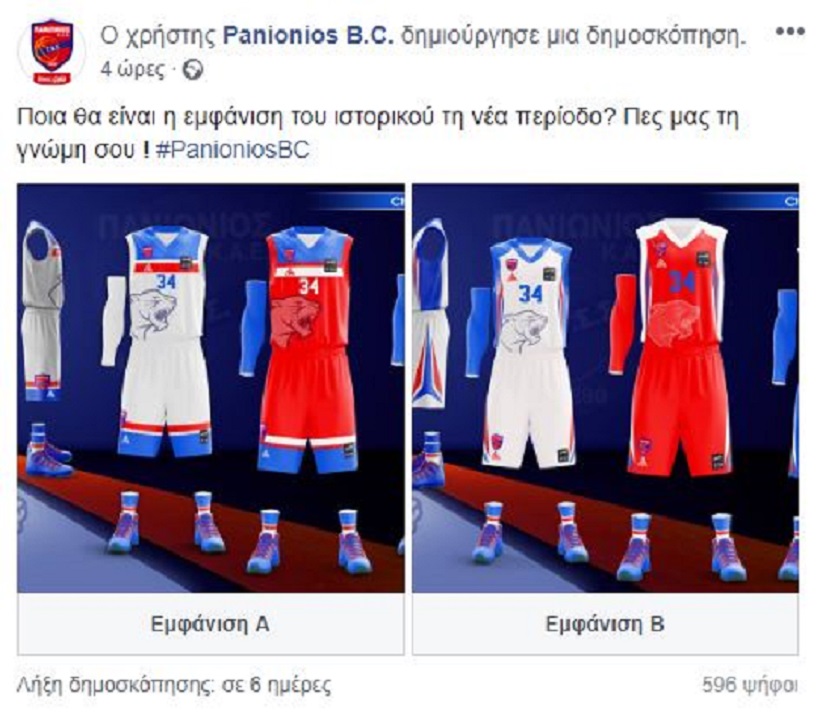The image size is (820, 713).
Task: Click the red arm sleeve in option B image
Action: tap(622, 325)
